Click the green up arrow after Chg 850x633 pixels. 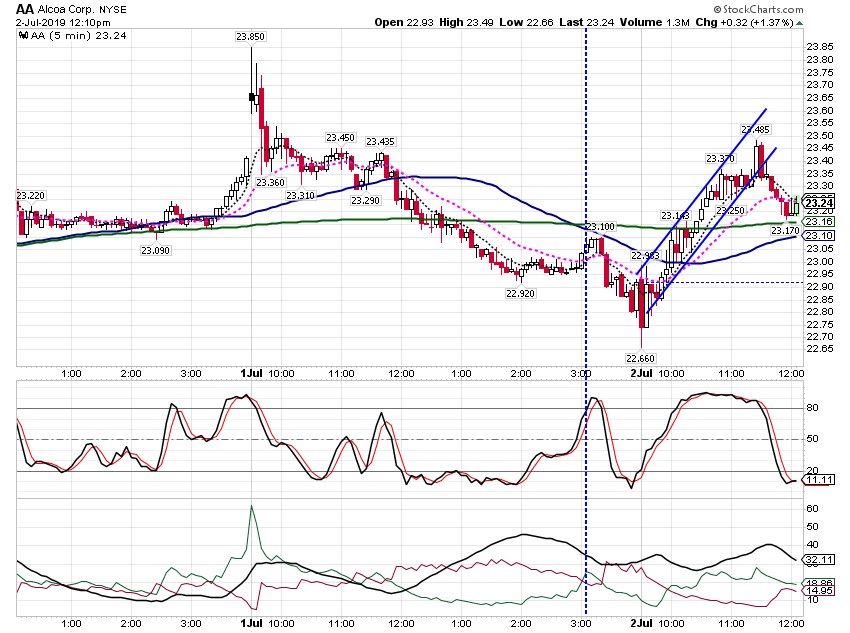tap(800, 23)
